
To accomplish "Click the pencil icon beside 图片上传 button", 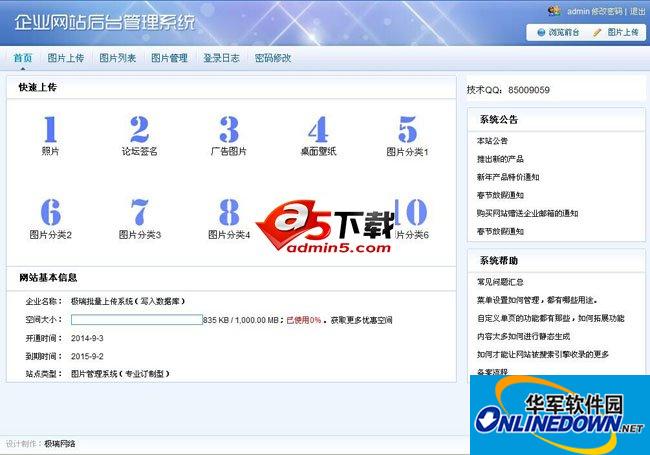I will tap(597, 32).
